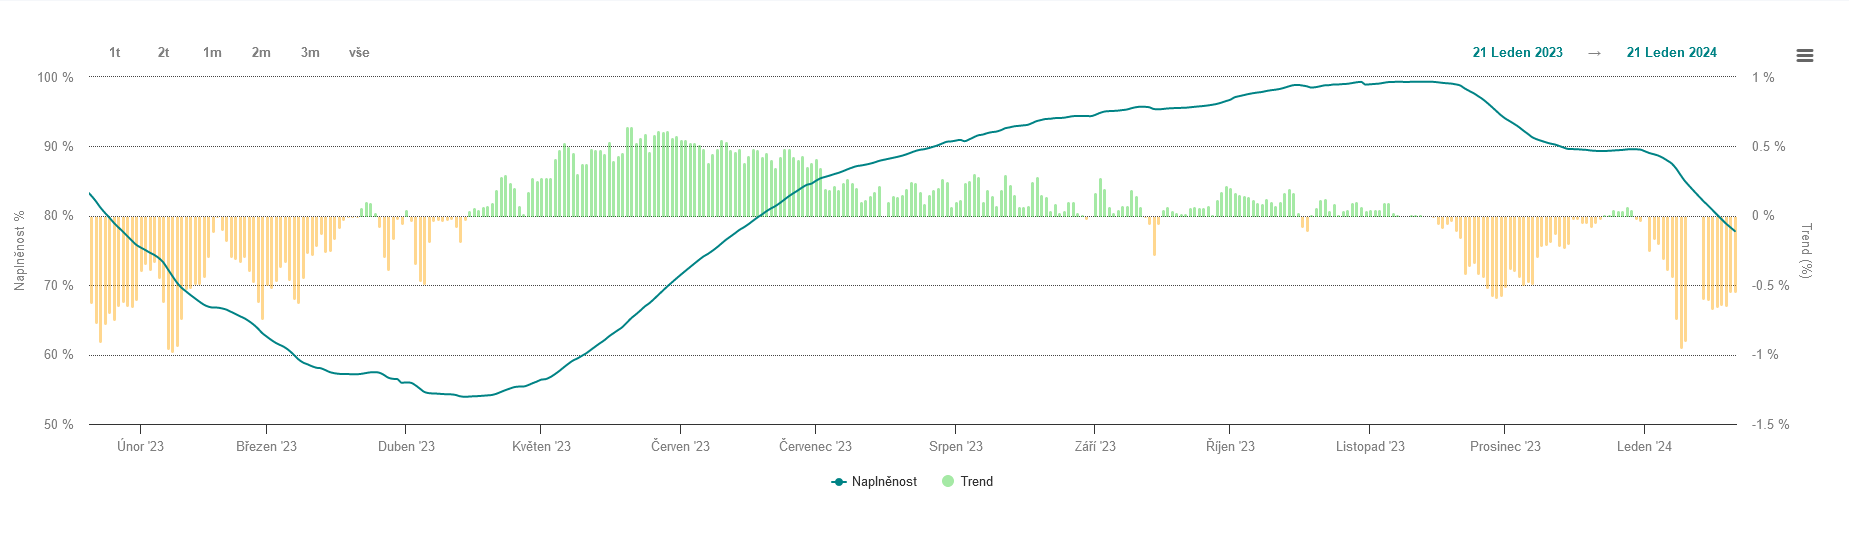
Task: Click the start date 21 Leden 2023
Action: [x=1517, y=53]
